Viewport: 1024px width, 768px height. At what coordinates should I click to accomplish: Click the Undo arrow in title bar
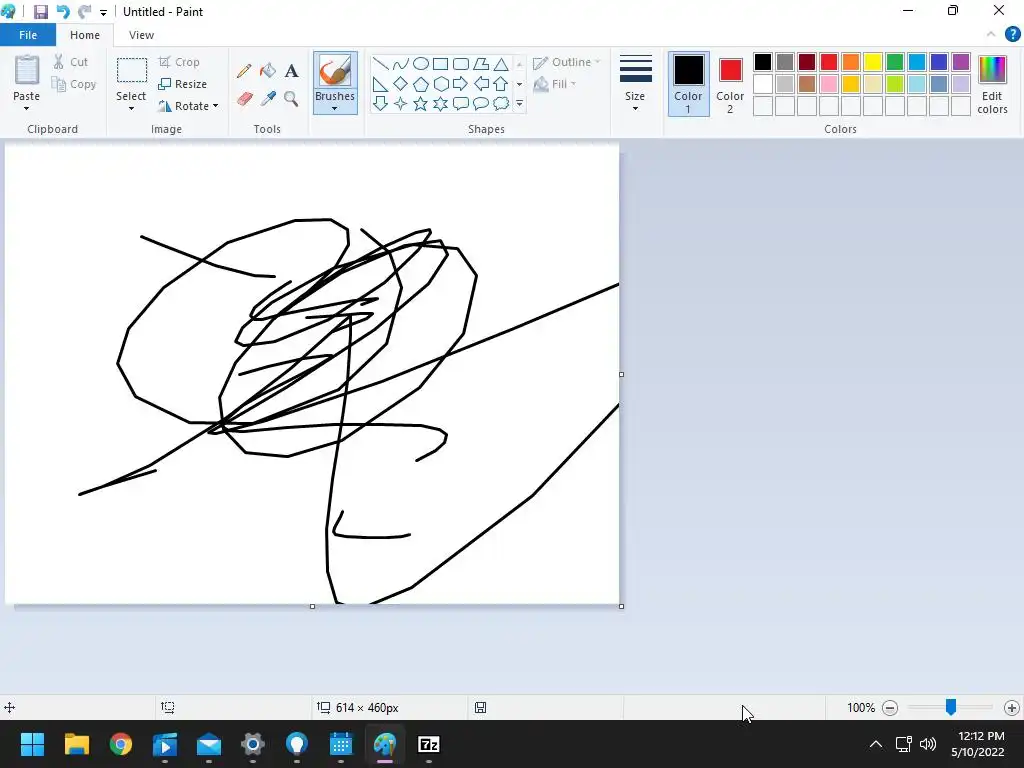click(63, 12)
